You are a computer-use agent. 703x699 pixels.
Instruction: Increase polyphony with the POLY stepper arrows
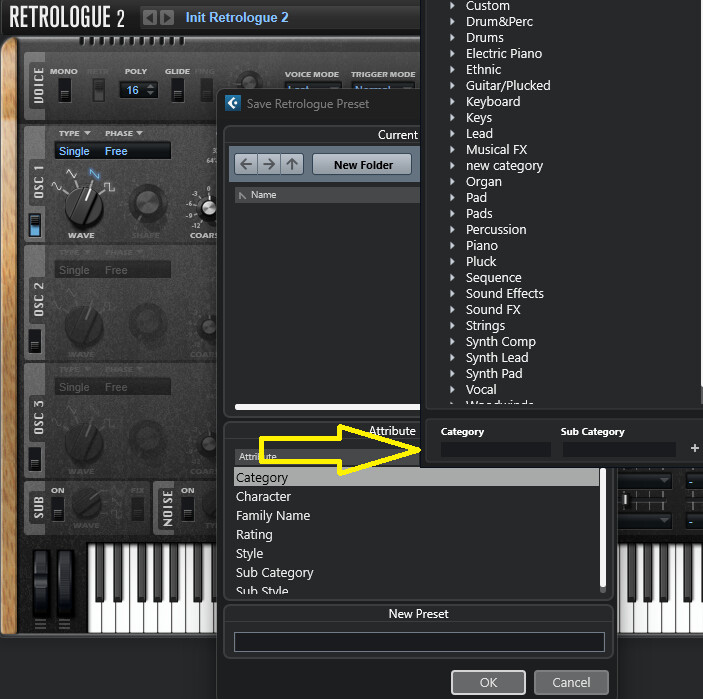pyautogui.click(x=151, y=87)
